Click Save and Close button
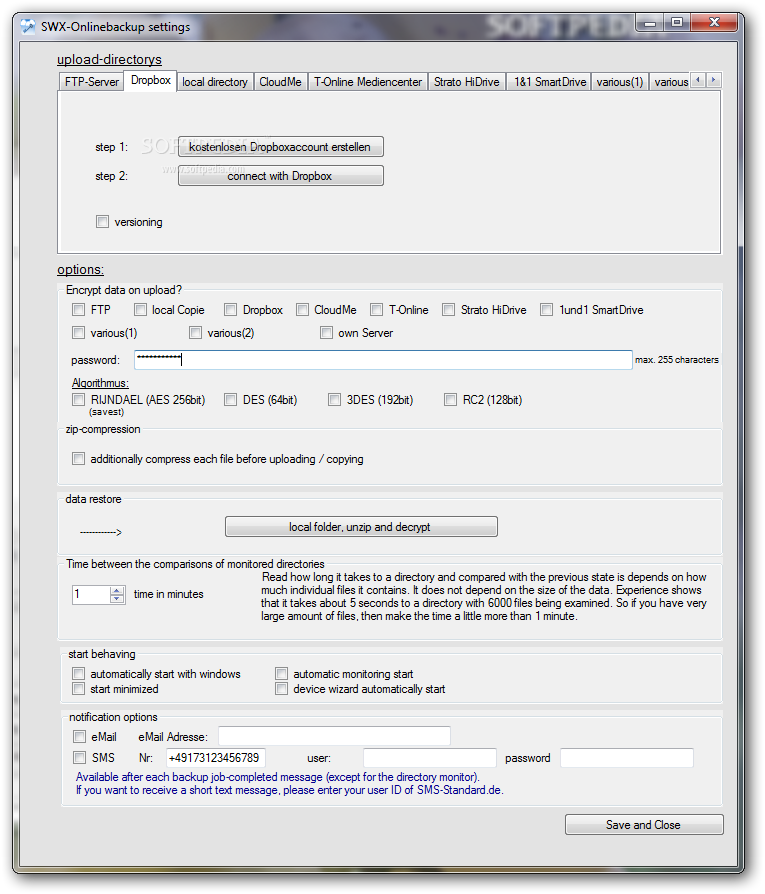 [644, 824]
